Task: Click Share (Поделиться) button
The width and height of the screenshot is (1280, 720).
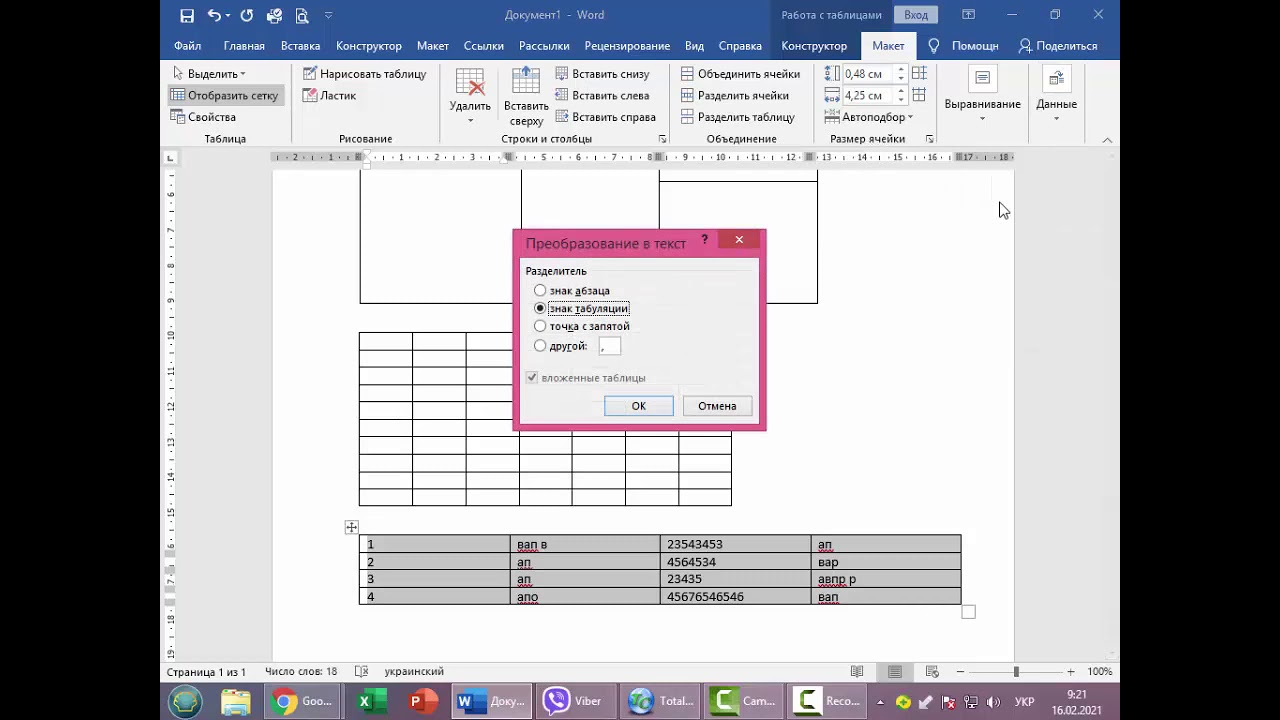Action: (1058, 46)
